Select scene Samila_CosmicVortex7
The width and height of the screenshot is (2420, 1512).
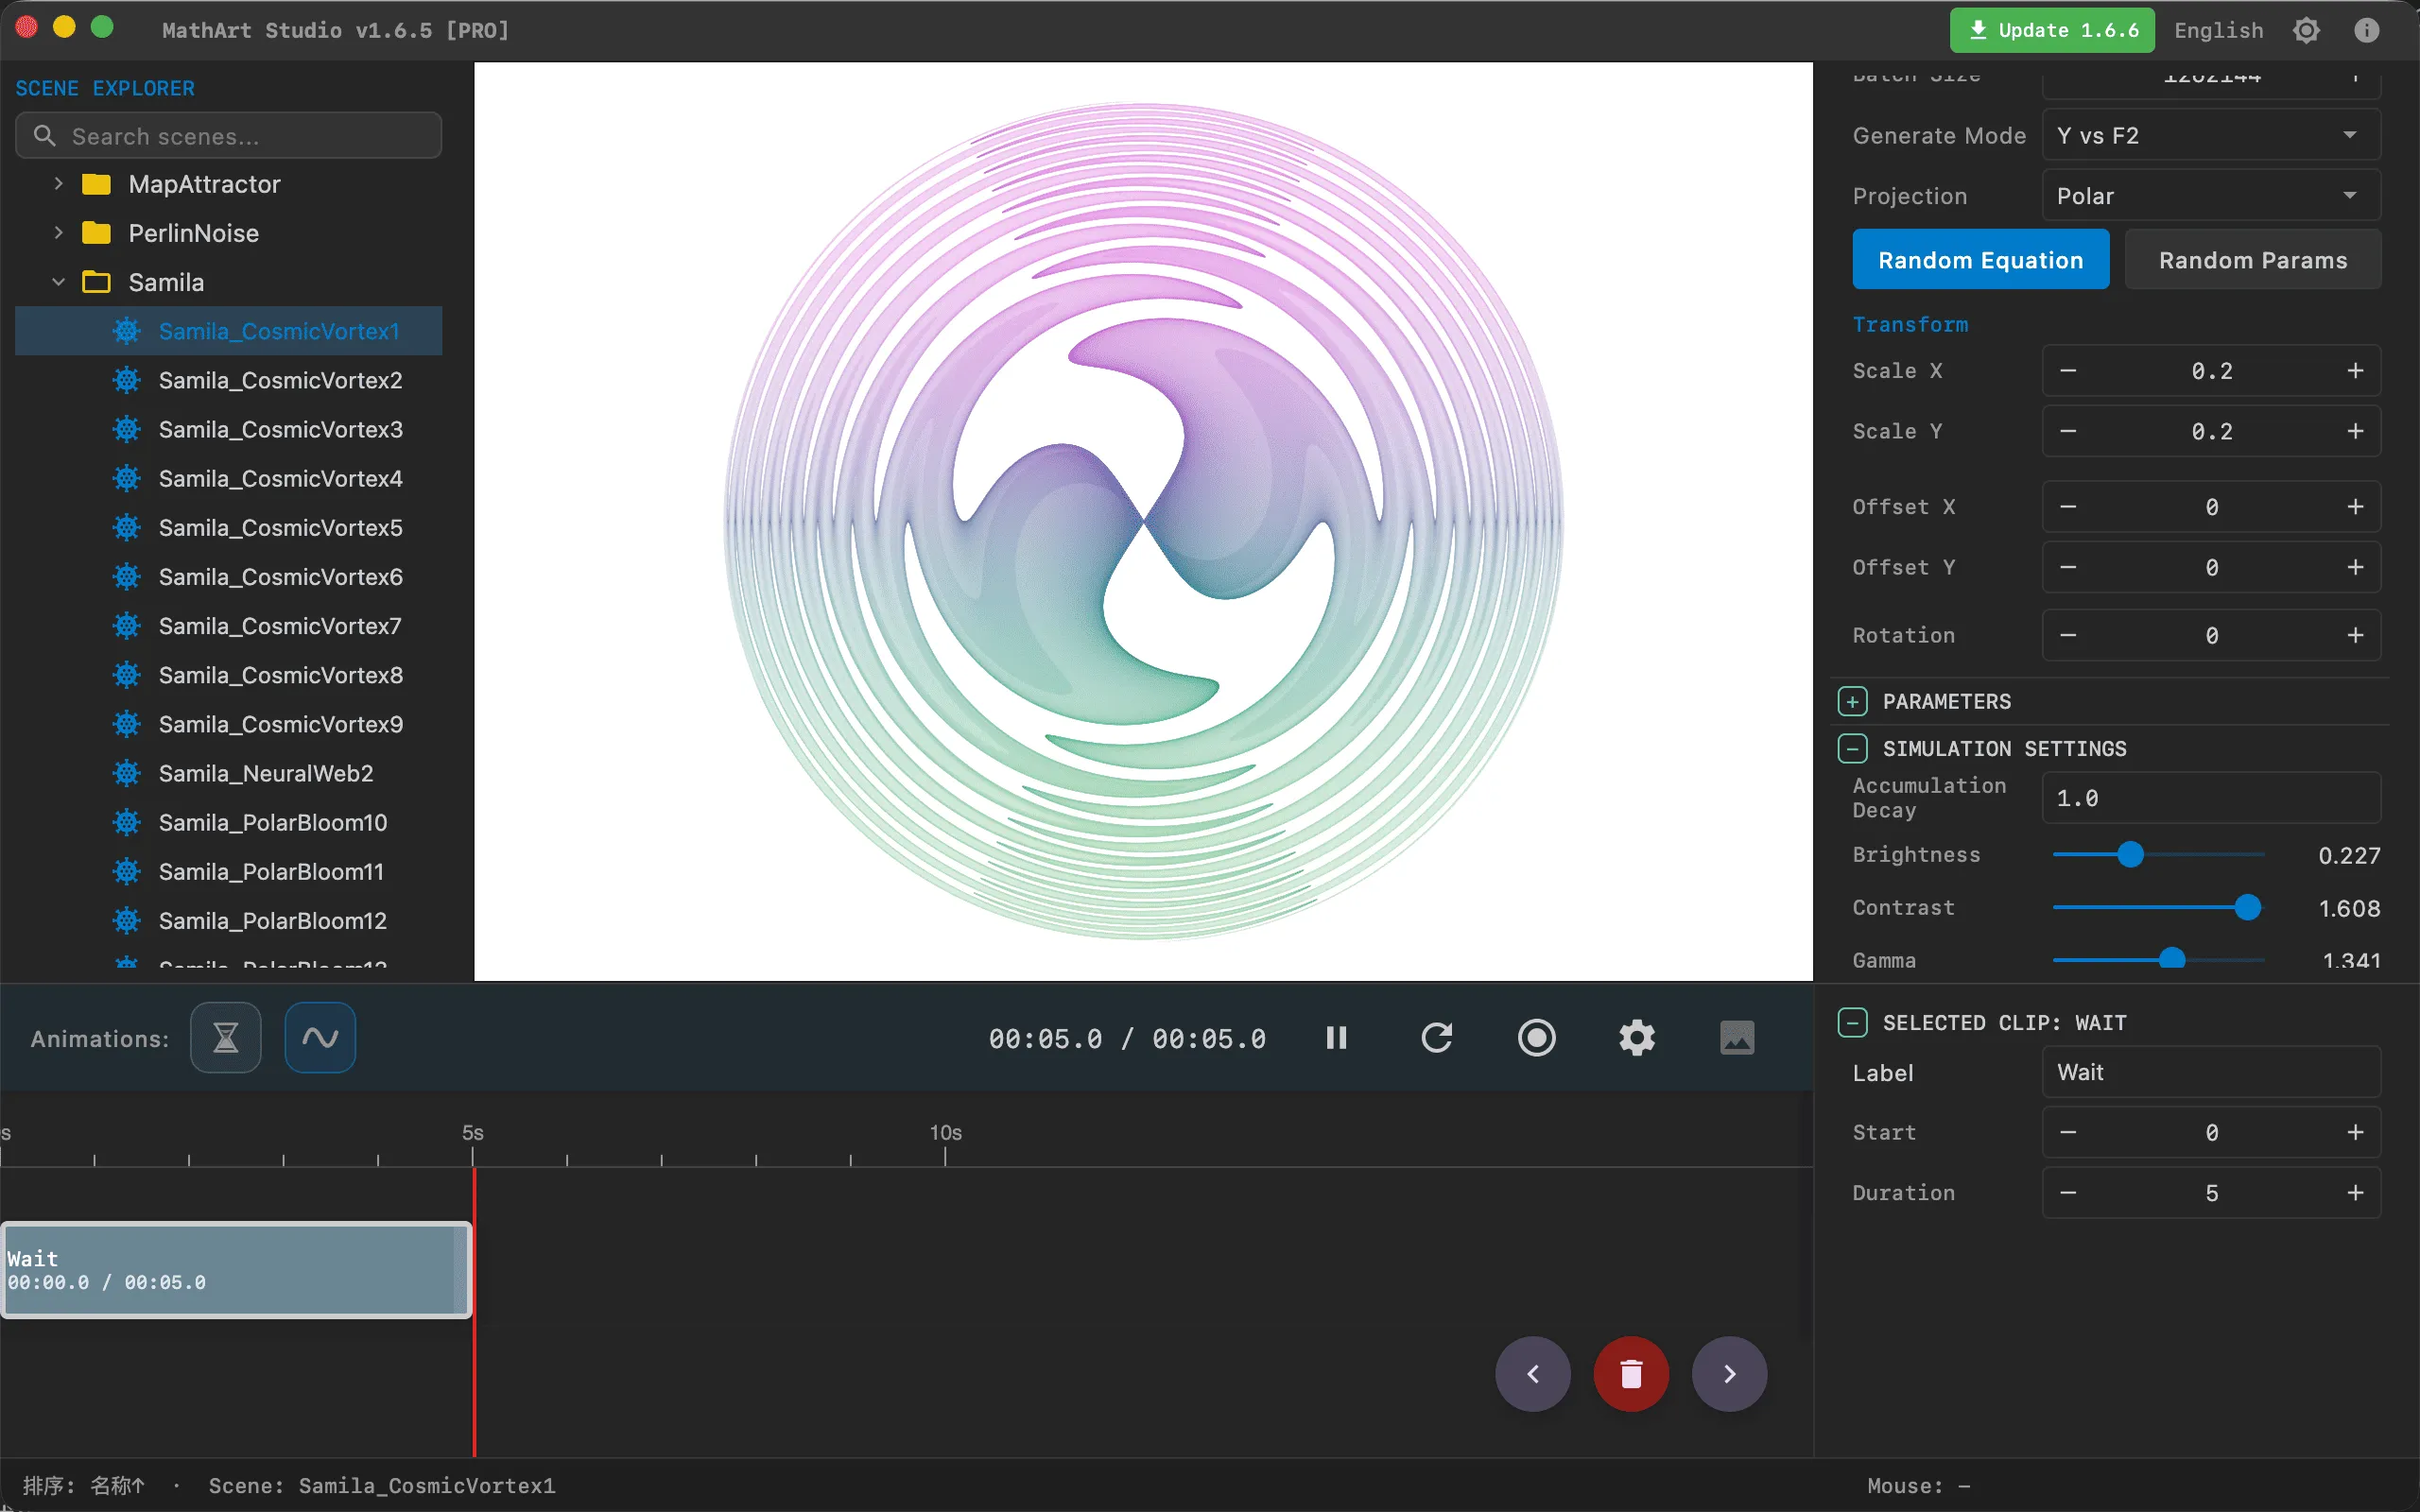[228, 625]
